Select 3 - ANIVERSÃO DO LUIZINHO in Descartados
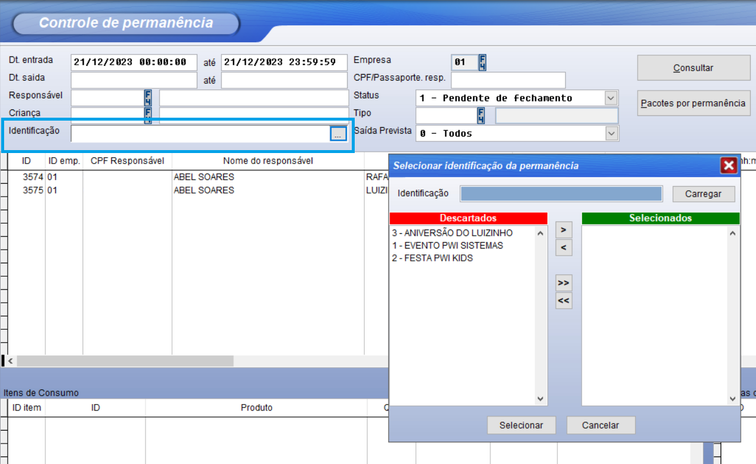 tap(452, 232)
